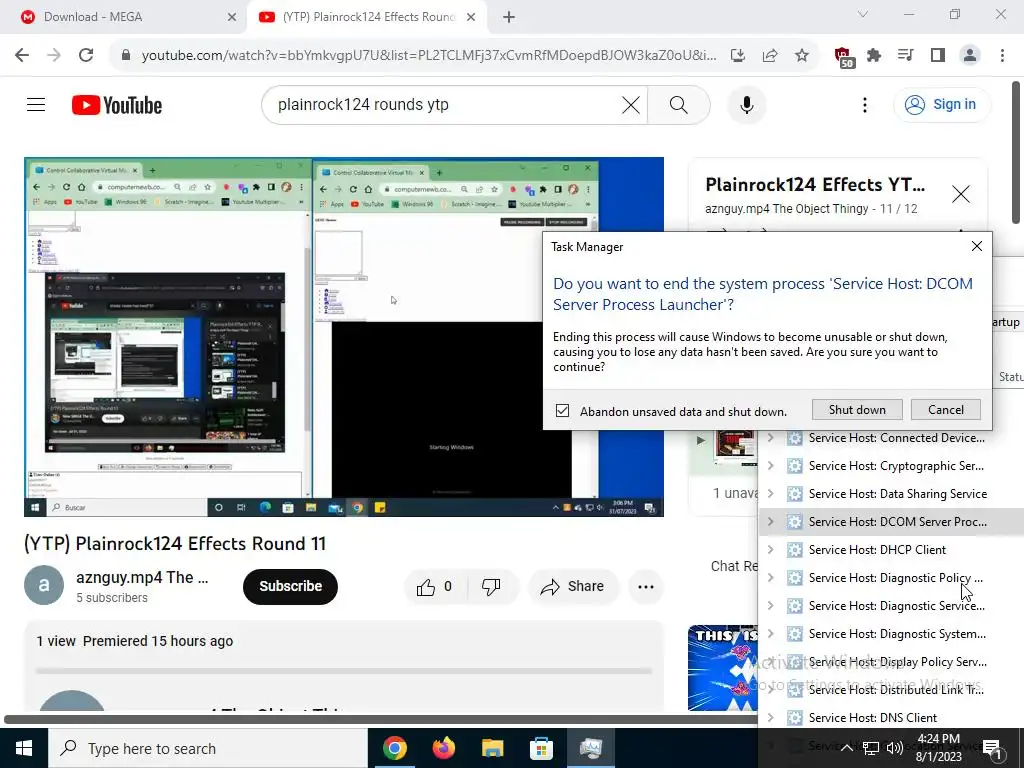This screenshot has height=768, width=1024.
Task: Select the Plainrock124 Effects Round YouTube tab
Action: pyautogui.click(x=366, y=17)
